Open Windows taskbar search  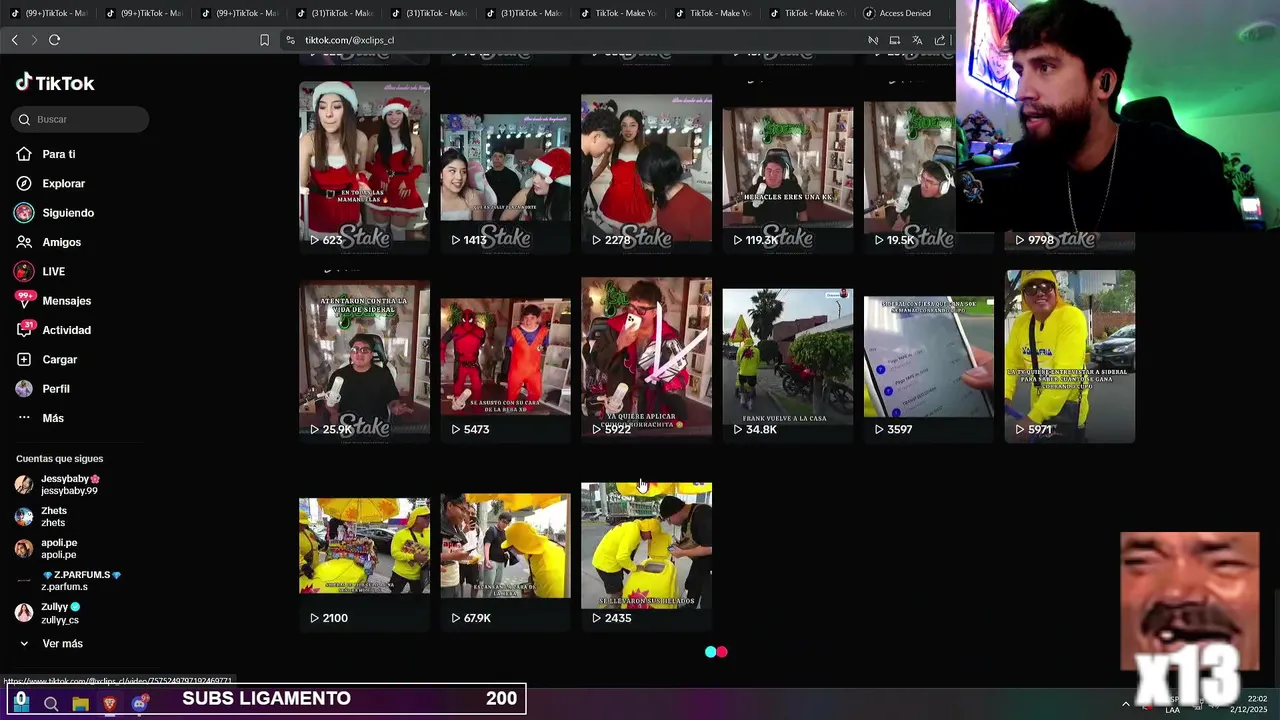51,704
